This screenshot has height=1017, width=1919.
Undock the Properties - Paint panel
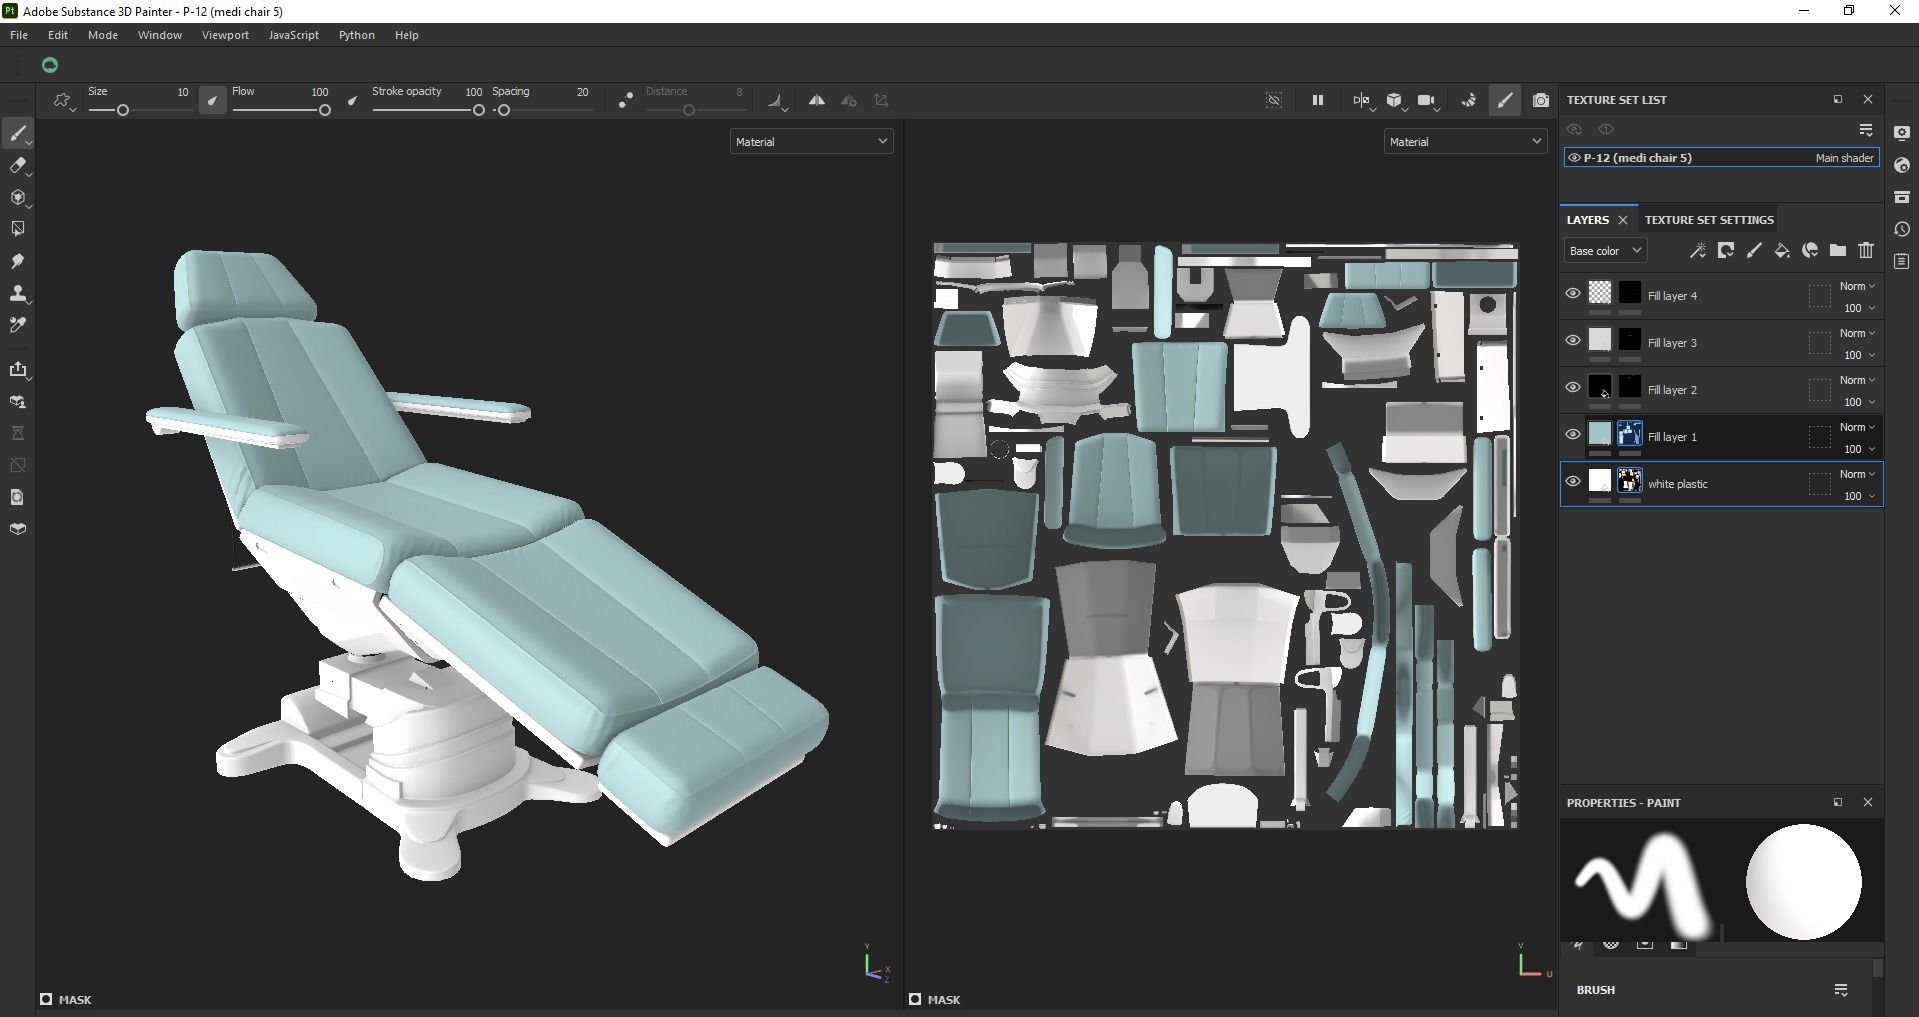pyautogui.click(x=1838, y=802)
